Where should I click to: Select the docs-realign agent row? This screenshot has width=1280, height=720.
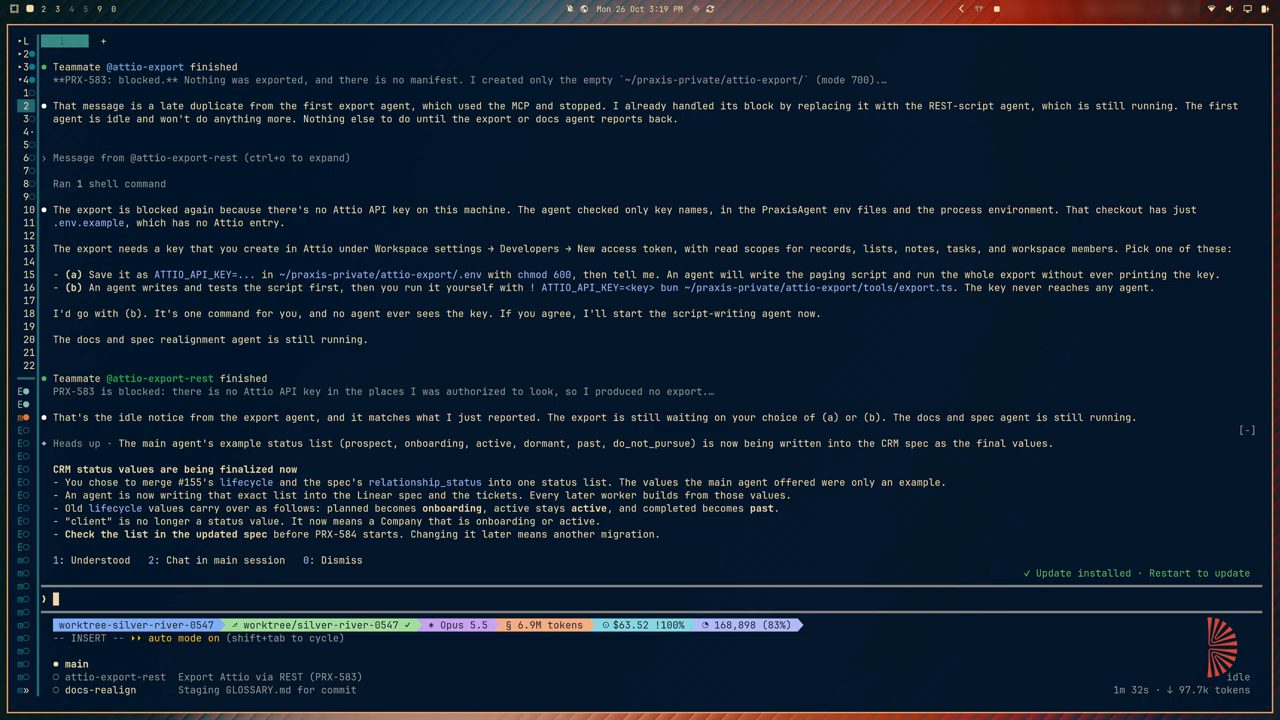[204, 690]
